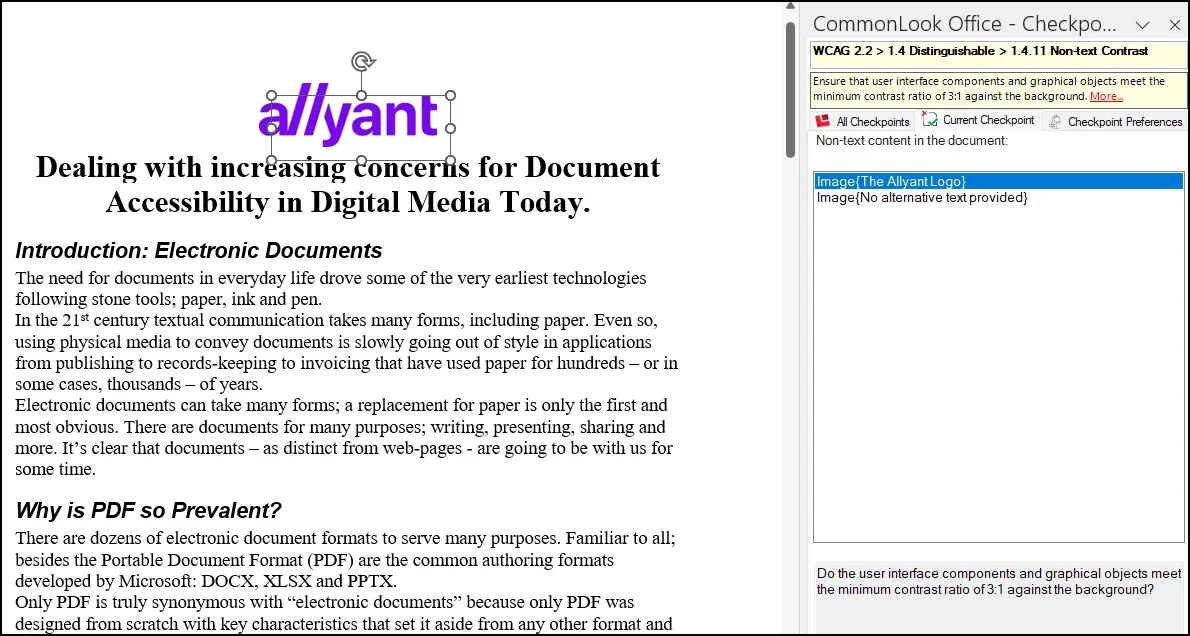Select Image{The Allyant Logo} list entry
1190x636 pixels.
click(x=998, y=181)
